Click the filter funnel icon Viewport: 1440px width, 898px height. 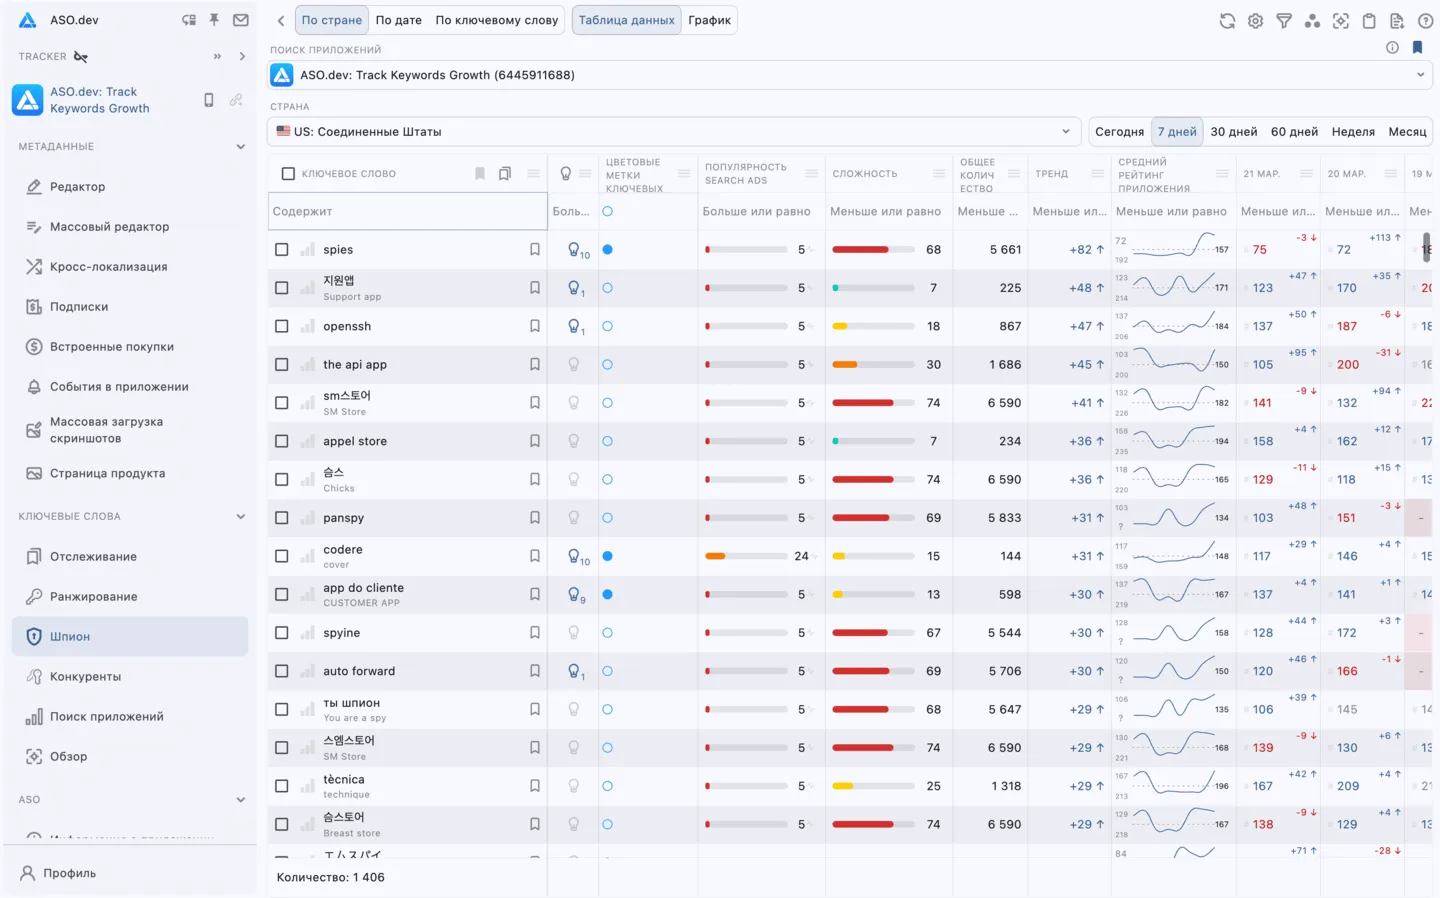click(1284, 21)
